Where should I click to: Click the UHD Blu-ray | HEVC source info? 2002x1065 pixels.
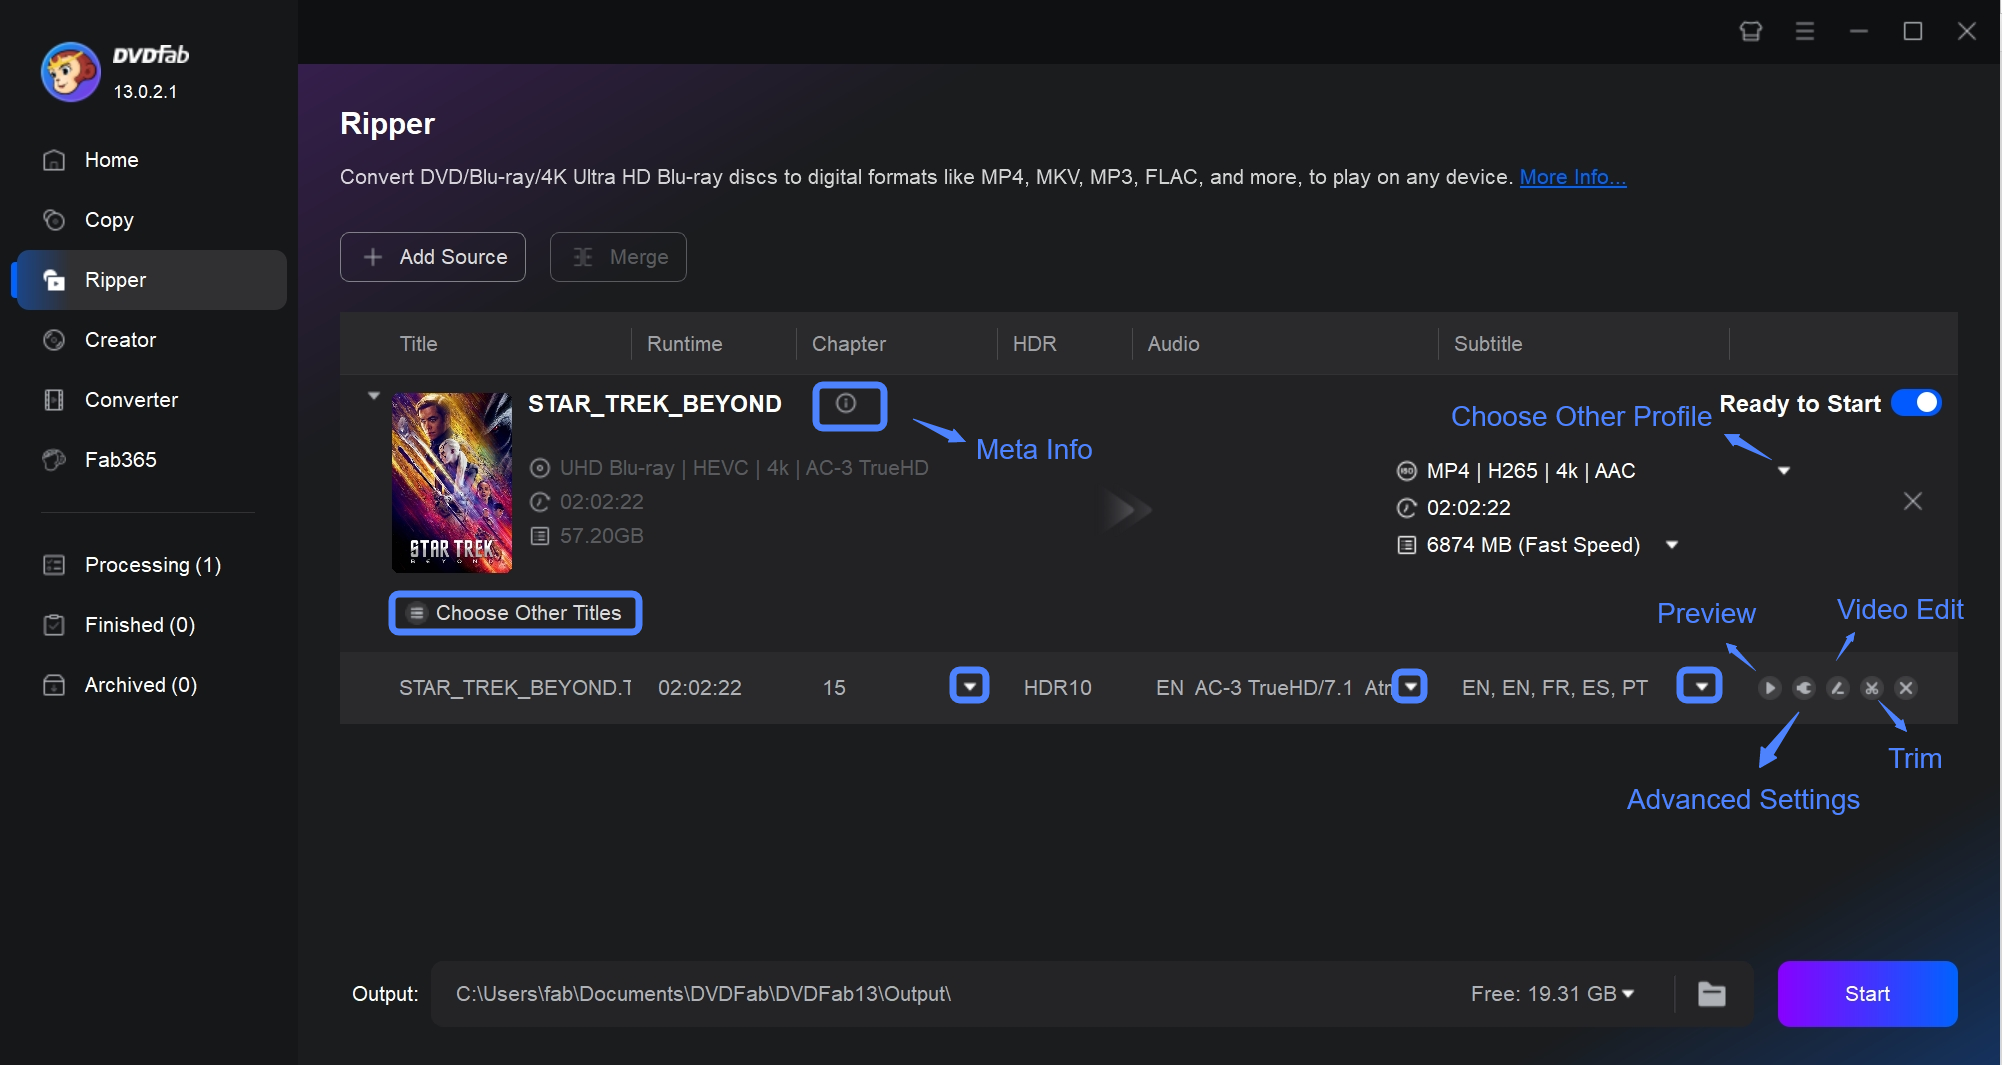(744, 468)
